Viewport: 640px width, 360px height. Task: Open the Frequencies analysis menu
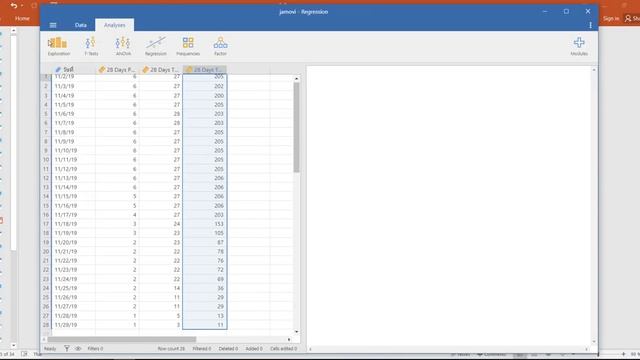tap(188, 46)
